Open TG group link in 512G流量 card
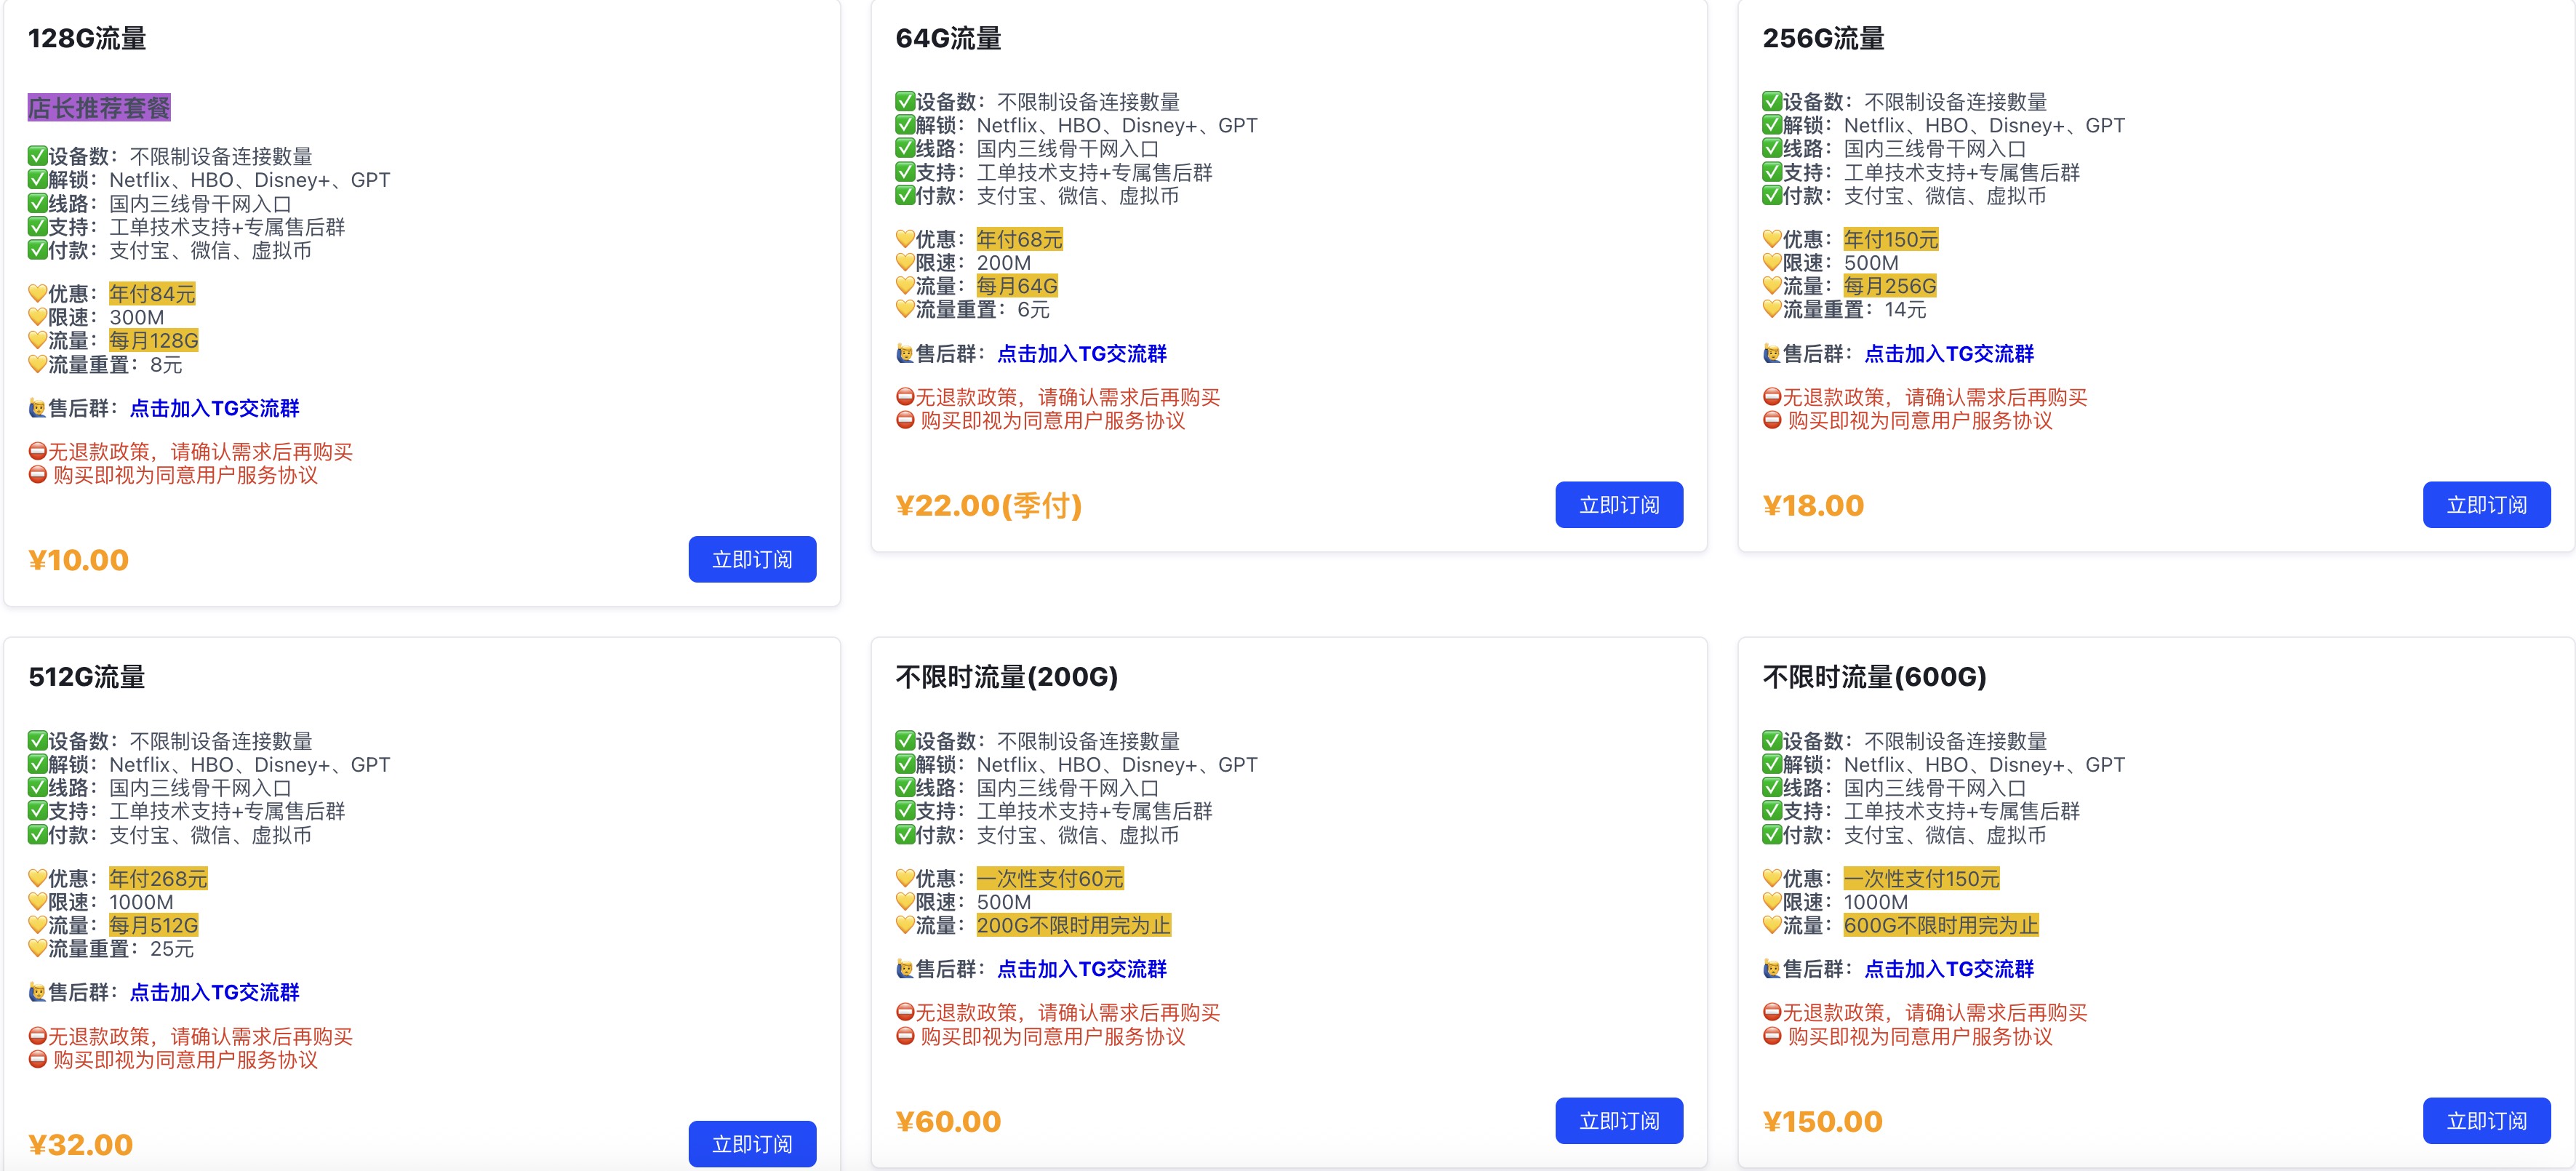This screenshot has width=2576, height=1171. [214, 992]
